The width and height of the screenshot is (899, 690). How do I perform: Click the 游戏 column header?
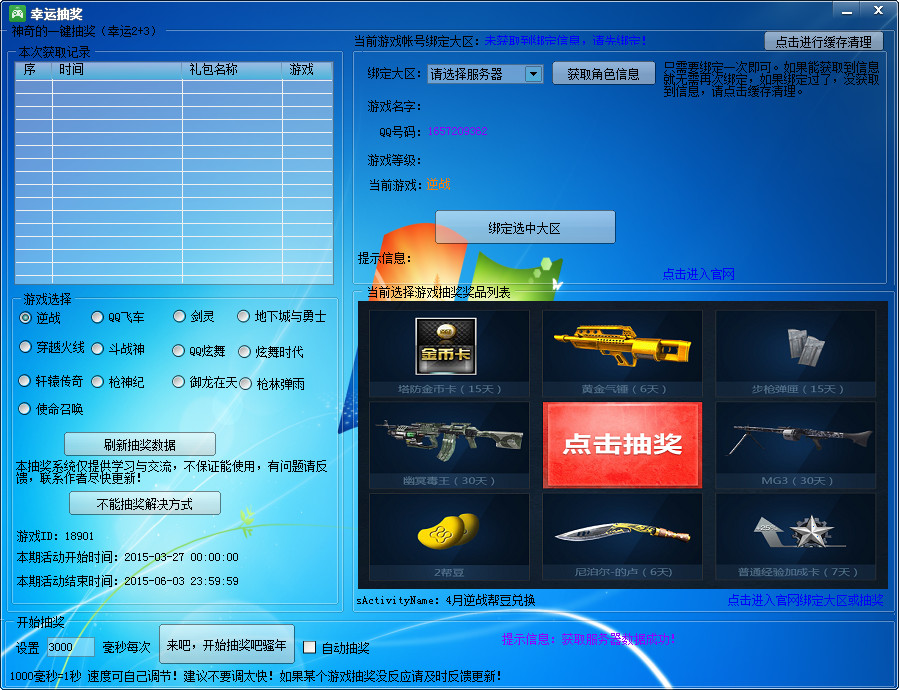[307, 69]
